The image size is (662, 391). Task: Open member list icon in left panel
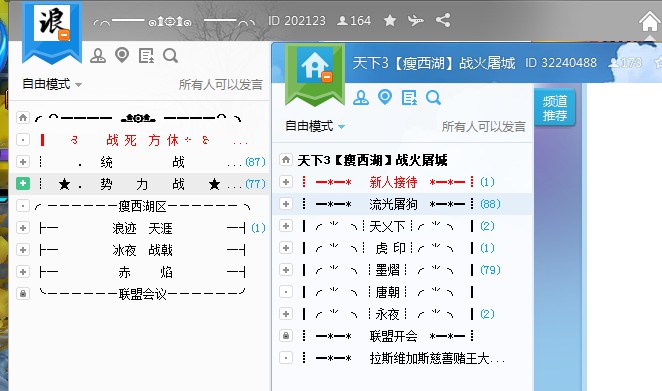(x=98, y=55)
